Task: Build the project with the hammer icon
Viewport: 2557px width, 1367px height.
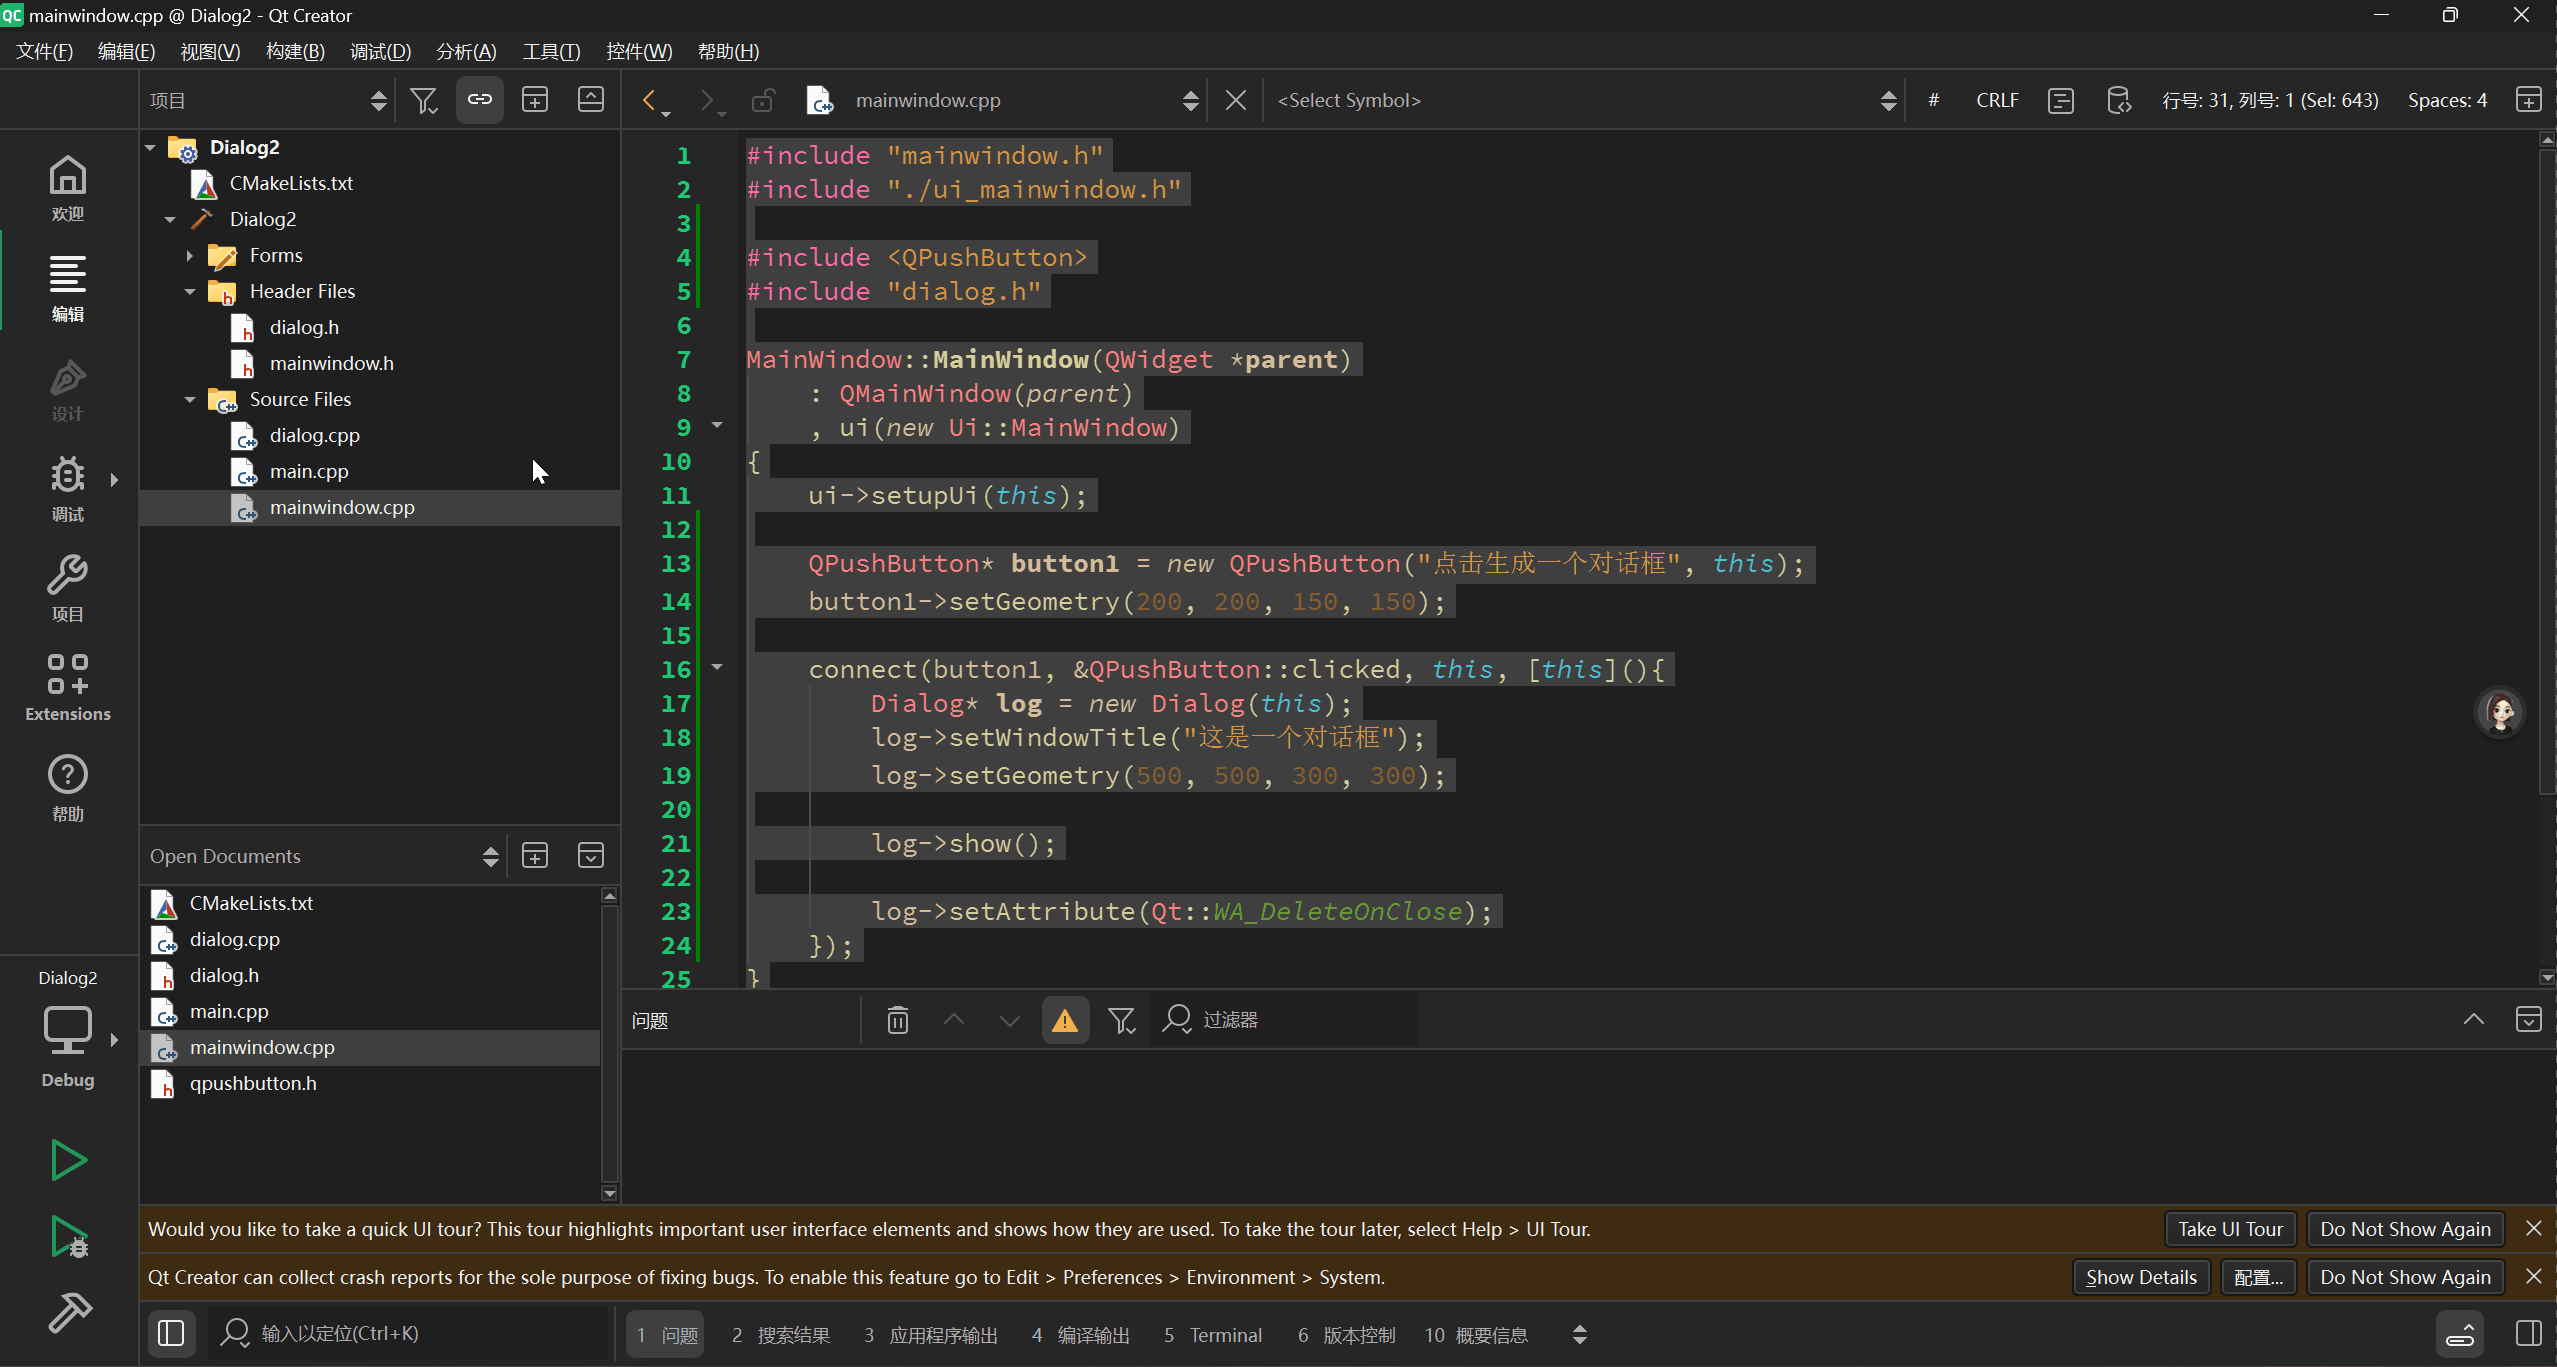Action: click(68, 1312)
